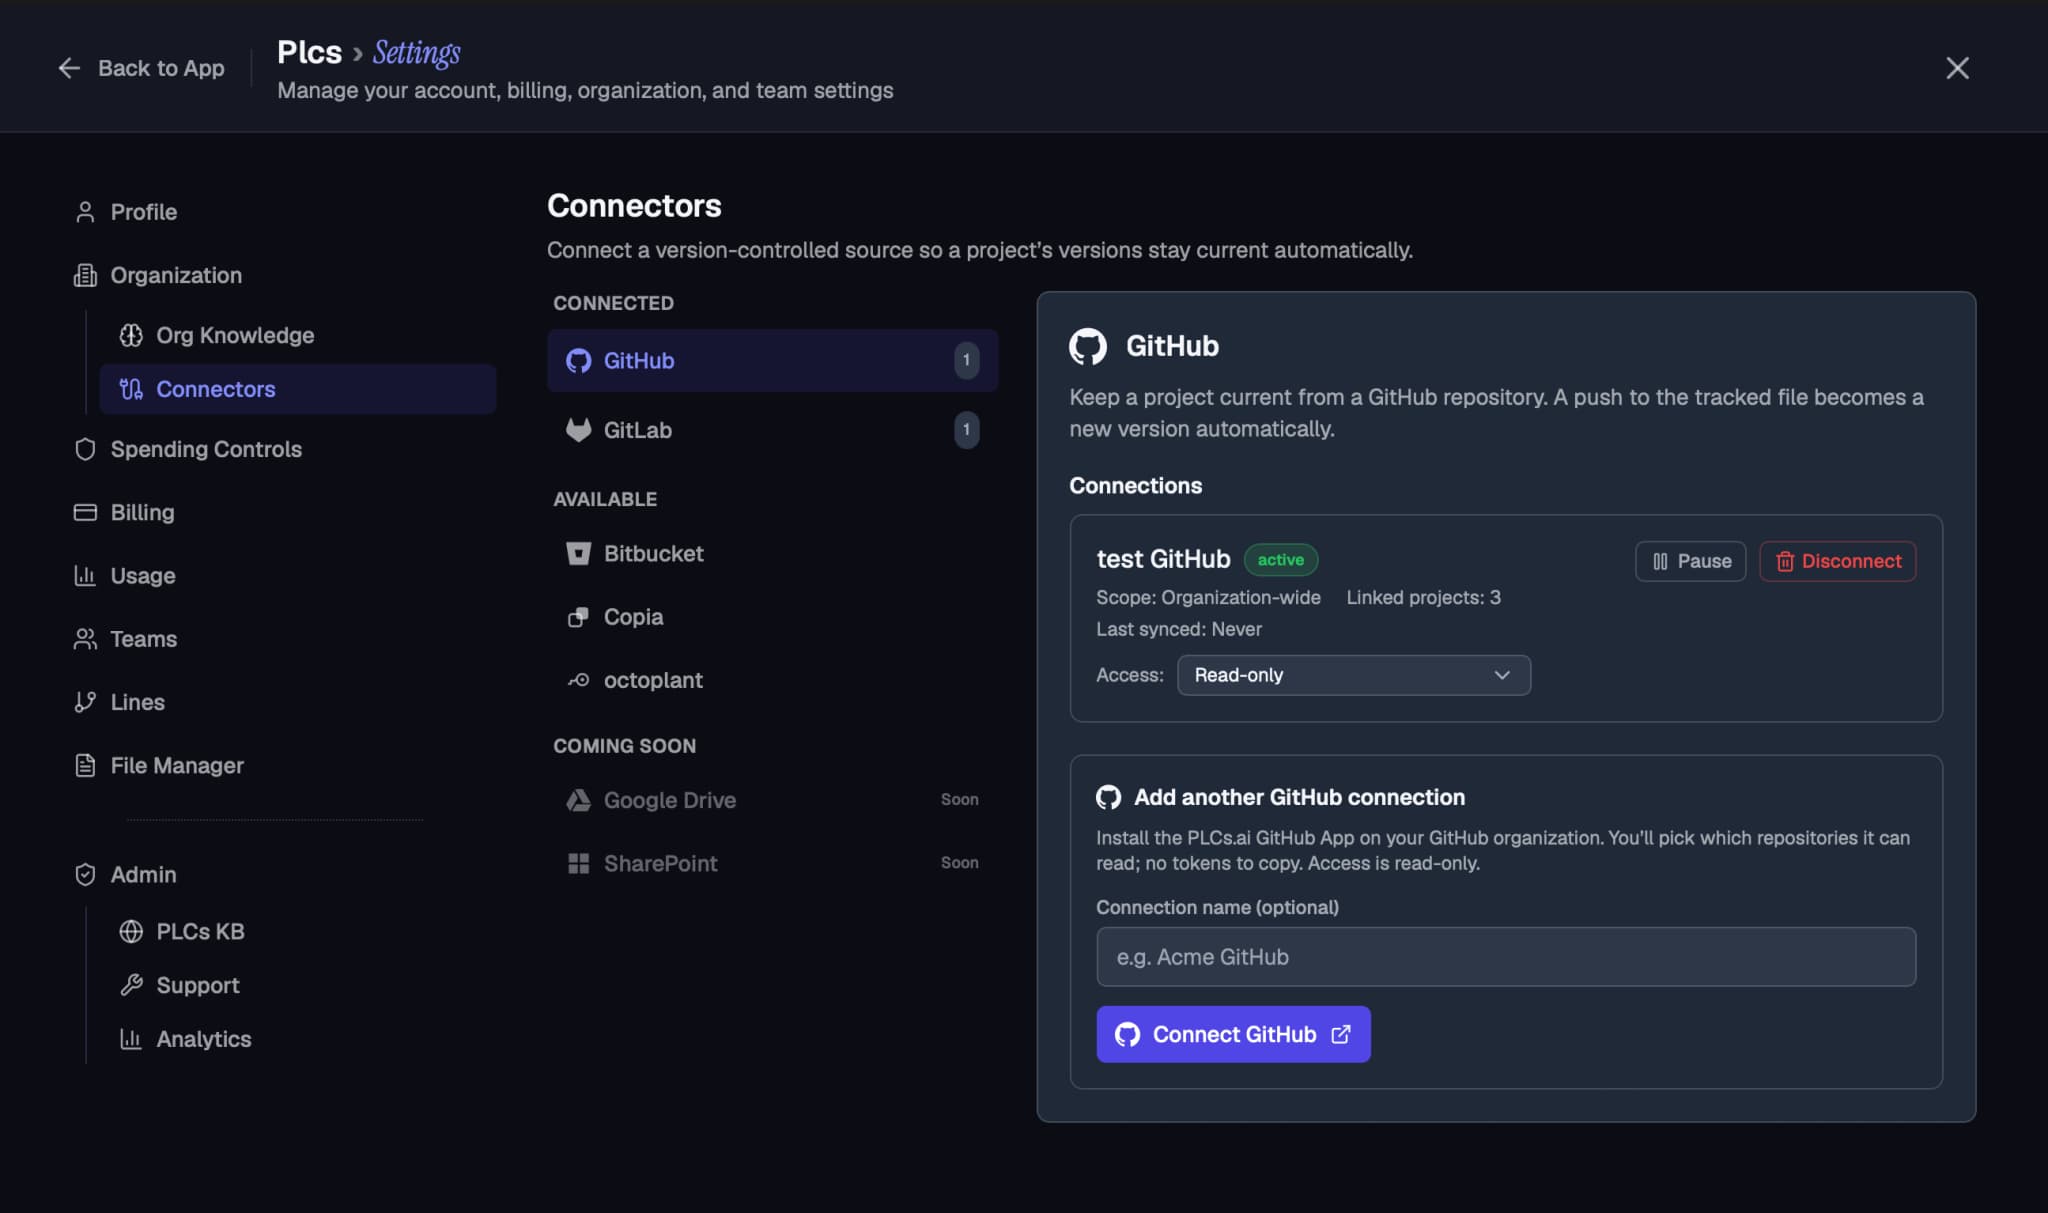Open the Teams page
Image resolution: width=2048 pixels, height=1213 pixels.
coord(143,639)
